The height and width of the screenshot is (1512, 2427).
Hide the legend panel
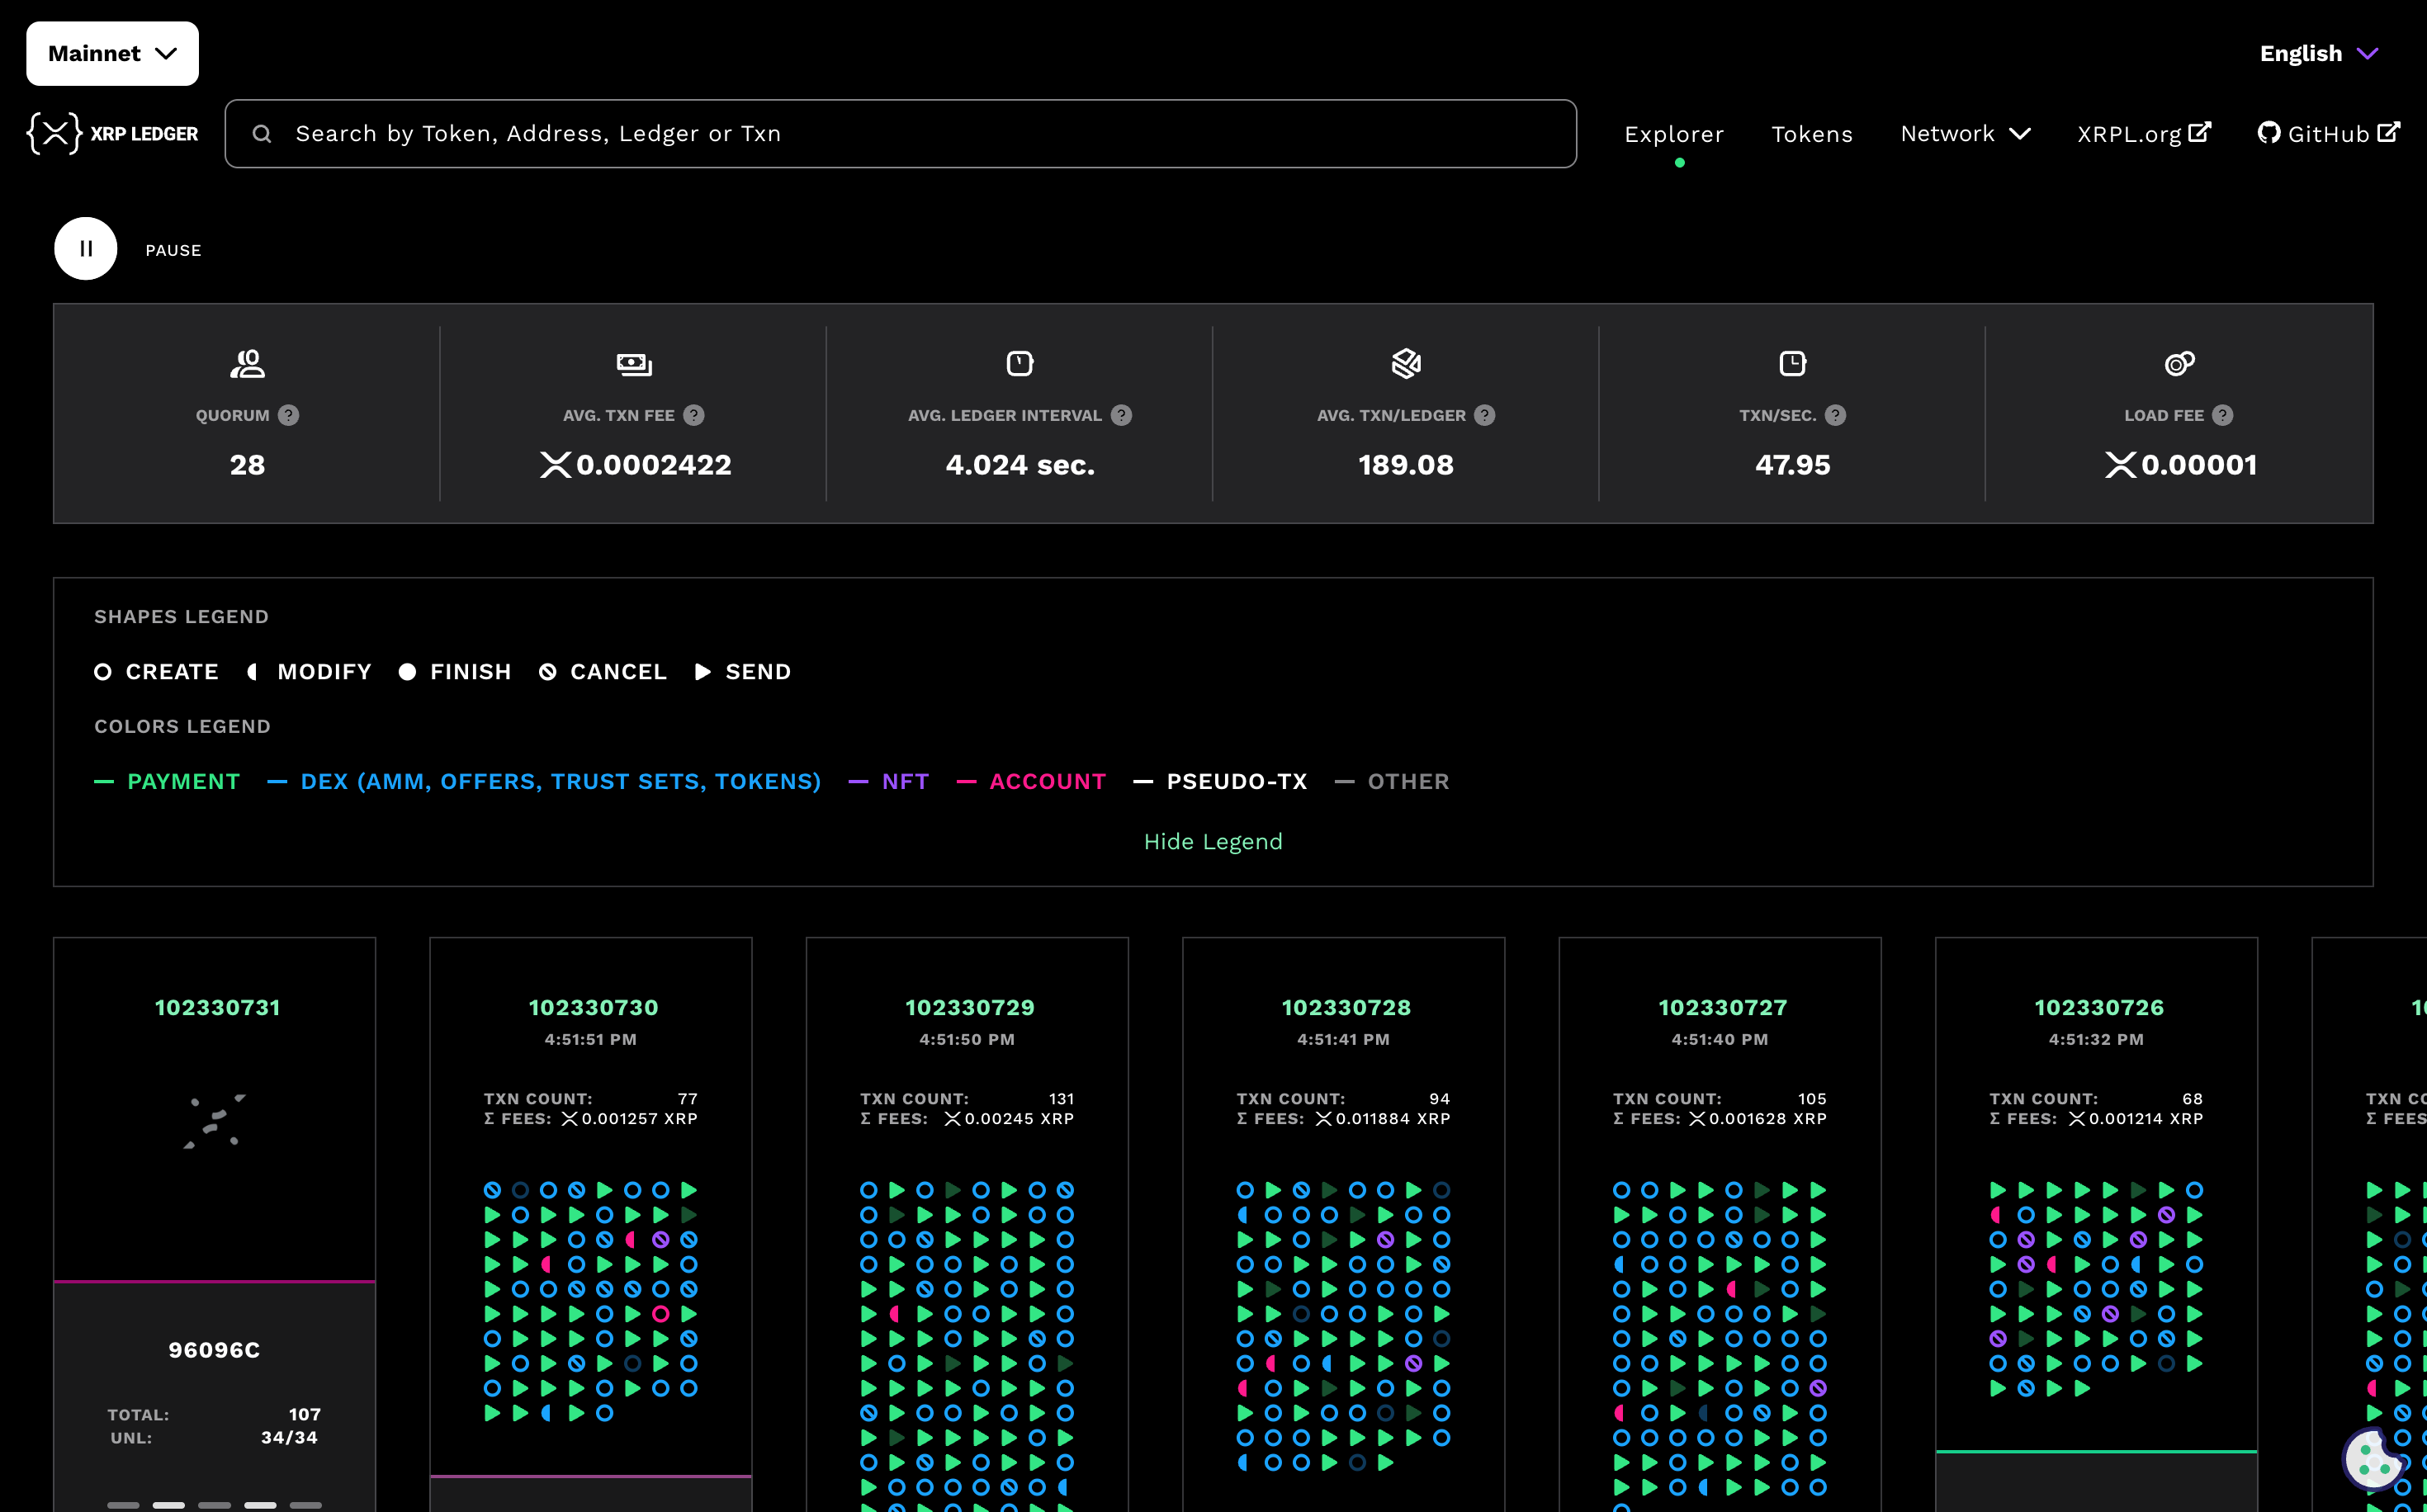(x=1213, y=842)
